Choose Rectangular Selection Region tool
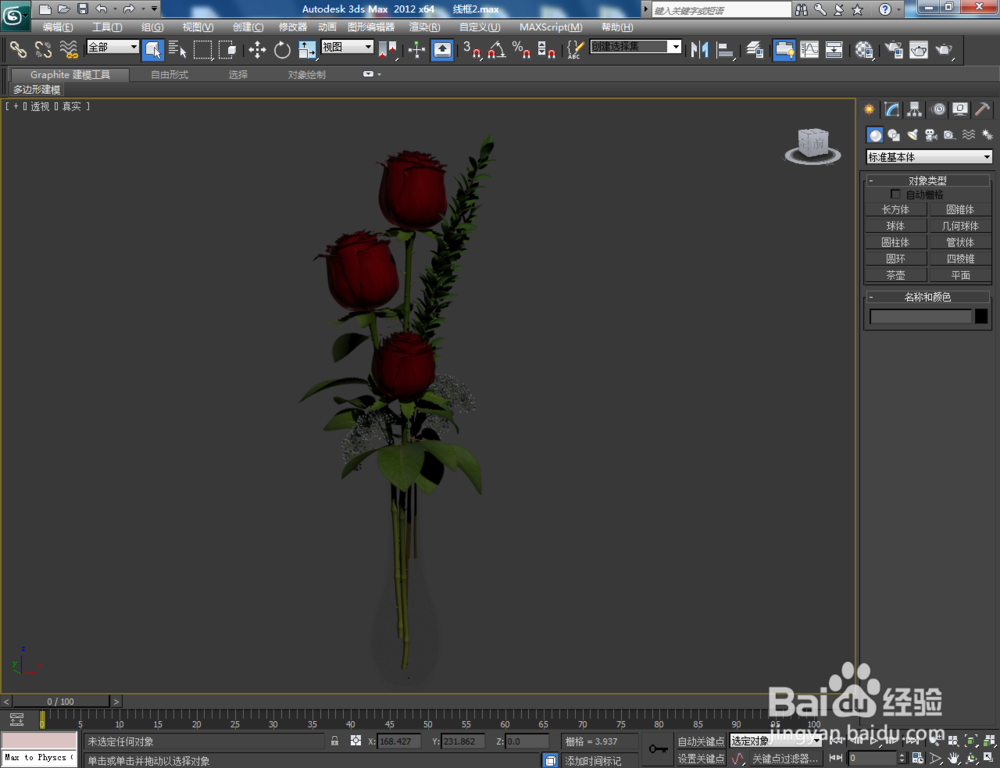 tap(203, 49)
